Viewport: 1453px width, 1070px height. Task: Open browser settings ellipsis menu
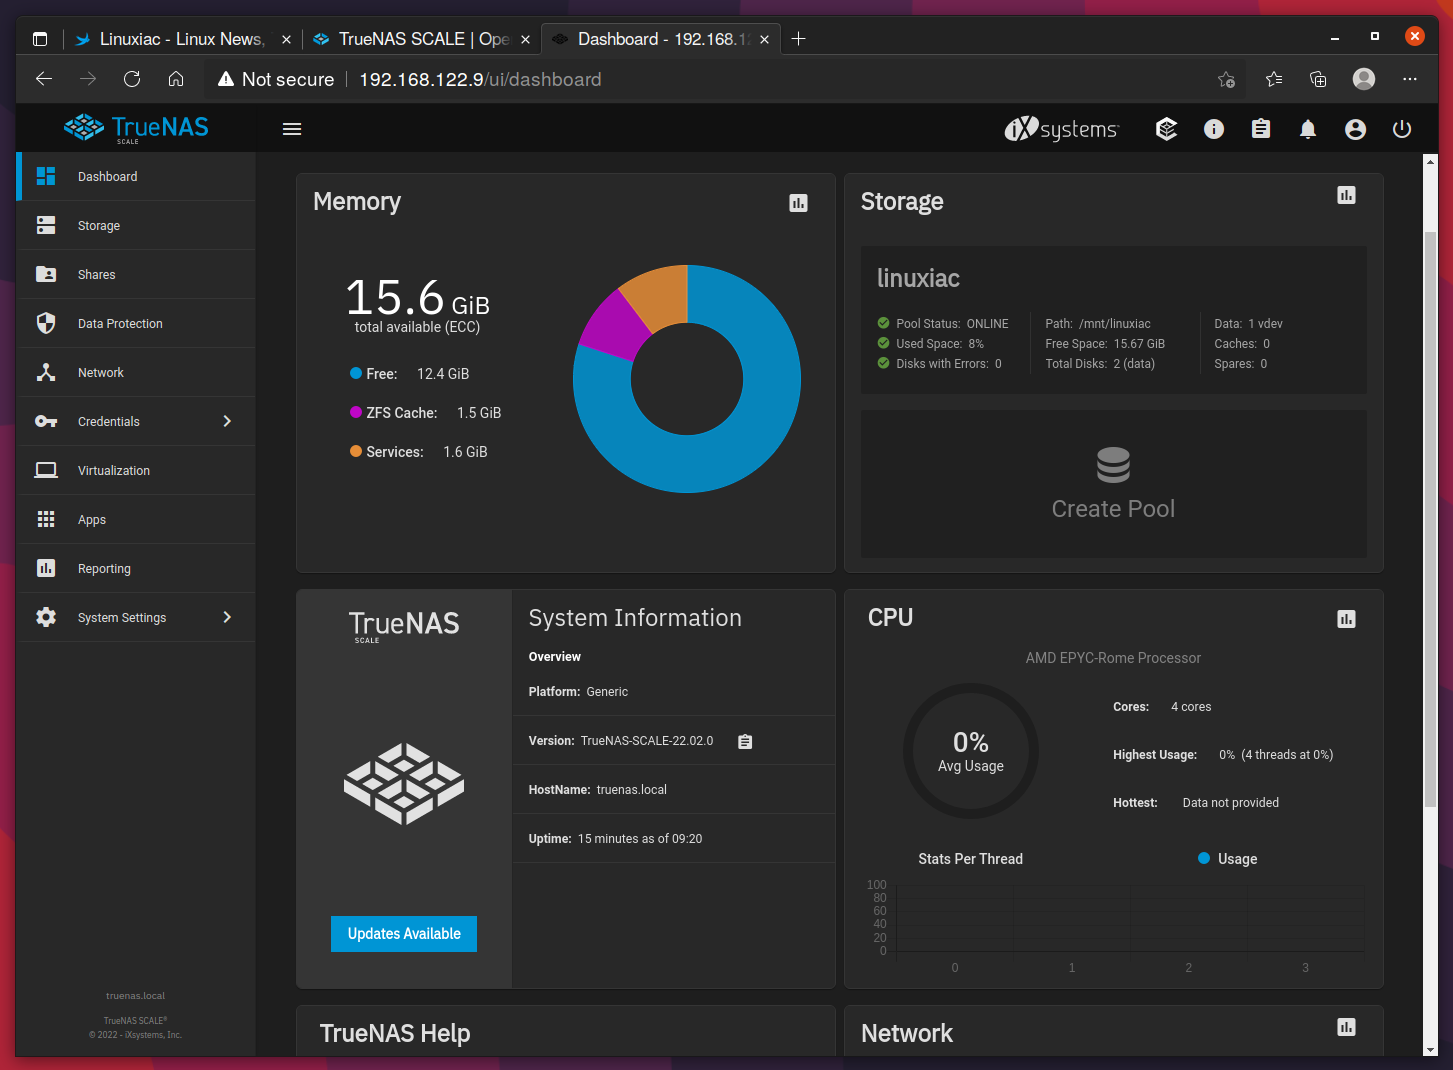(1410, 79)
